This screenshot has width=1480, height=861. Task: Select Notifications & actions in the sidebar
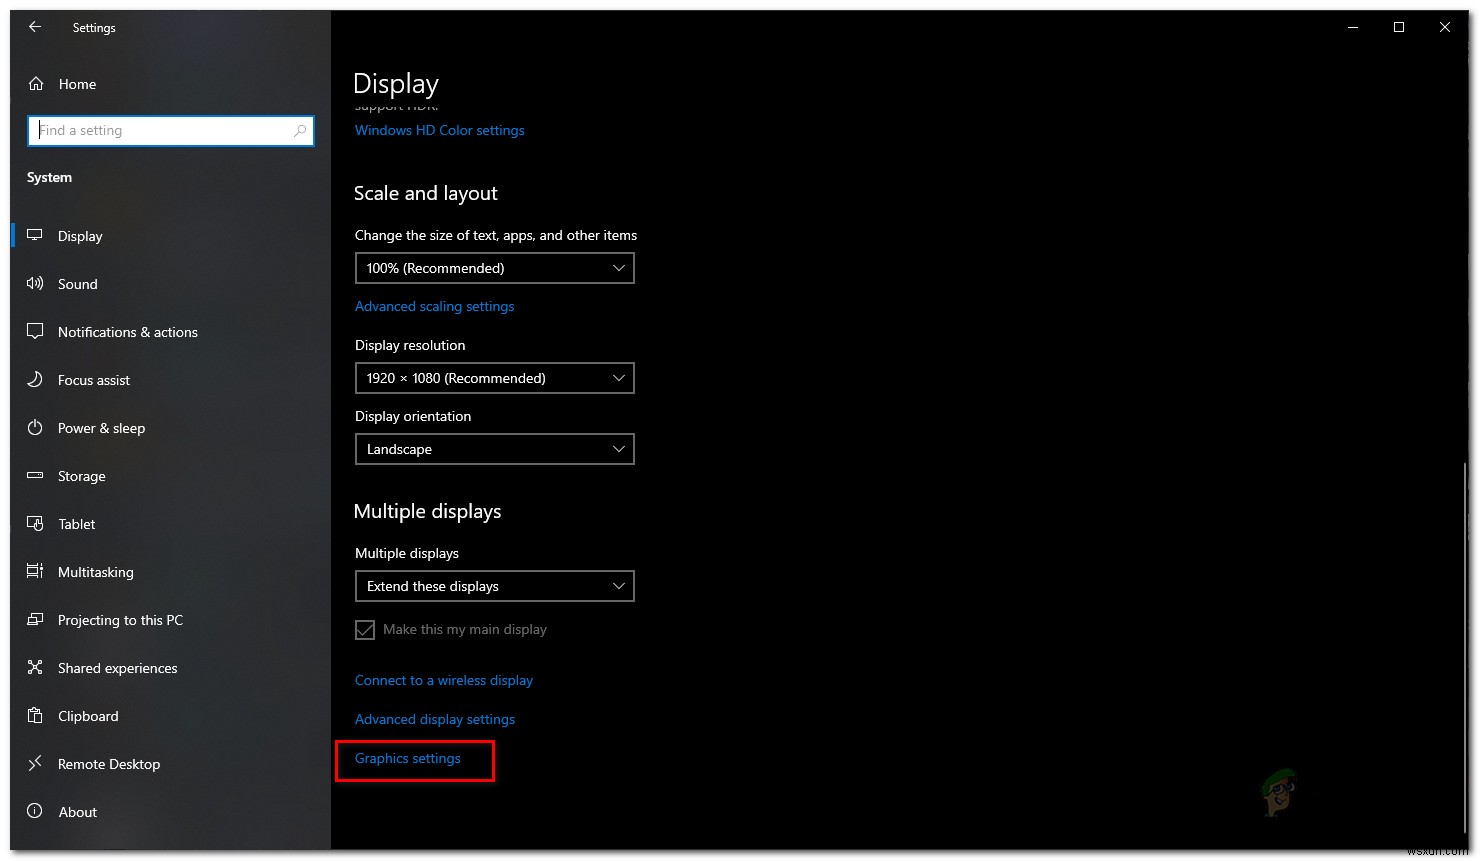coord(127,332)
